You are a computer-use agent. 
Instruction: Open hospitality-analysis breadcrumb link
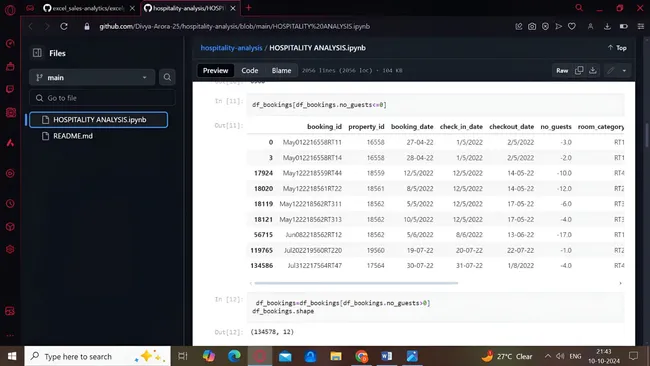[x=231, y=48]
